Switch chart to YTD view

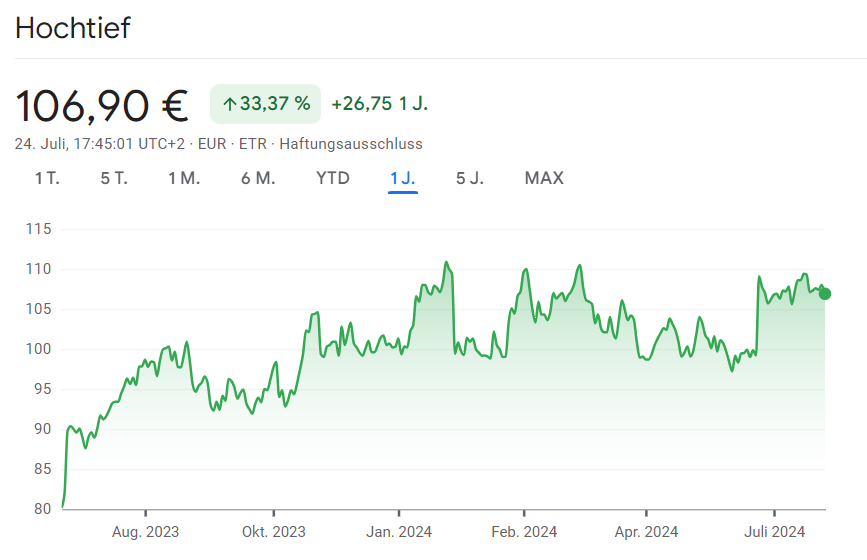click(x=333, y=178)
